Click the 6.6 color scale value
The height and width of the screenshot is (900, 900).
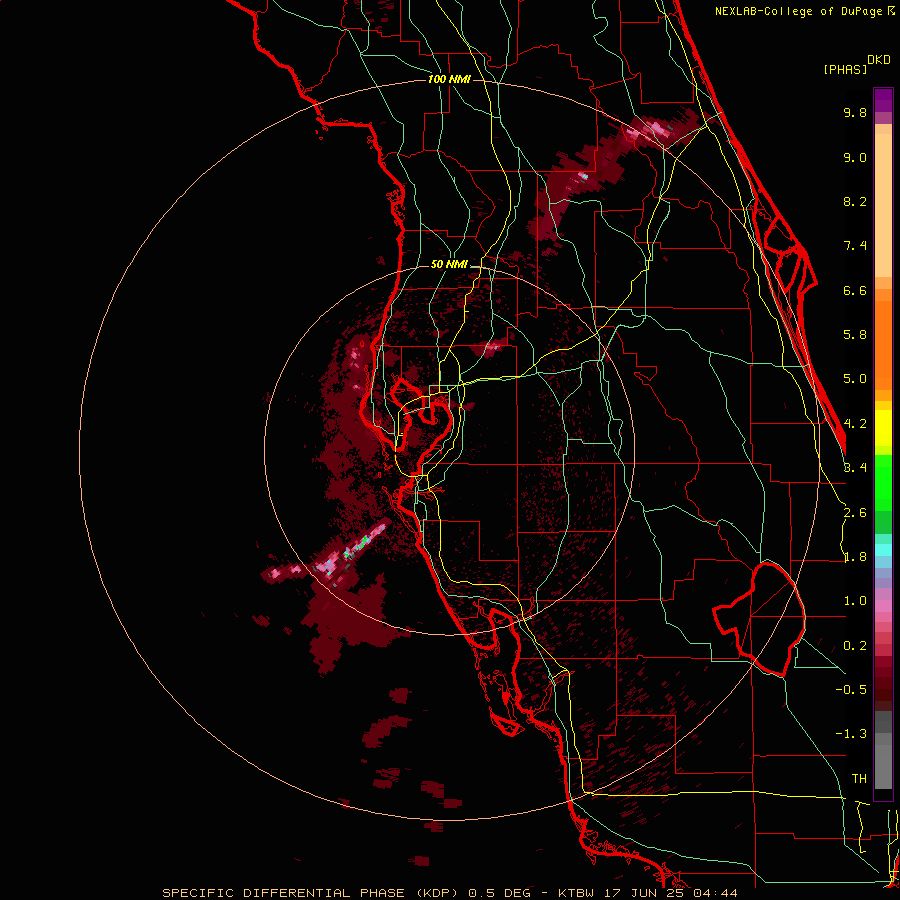(855, 290)
